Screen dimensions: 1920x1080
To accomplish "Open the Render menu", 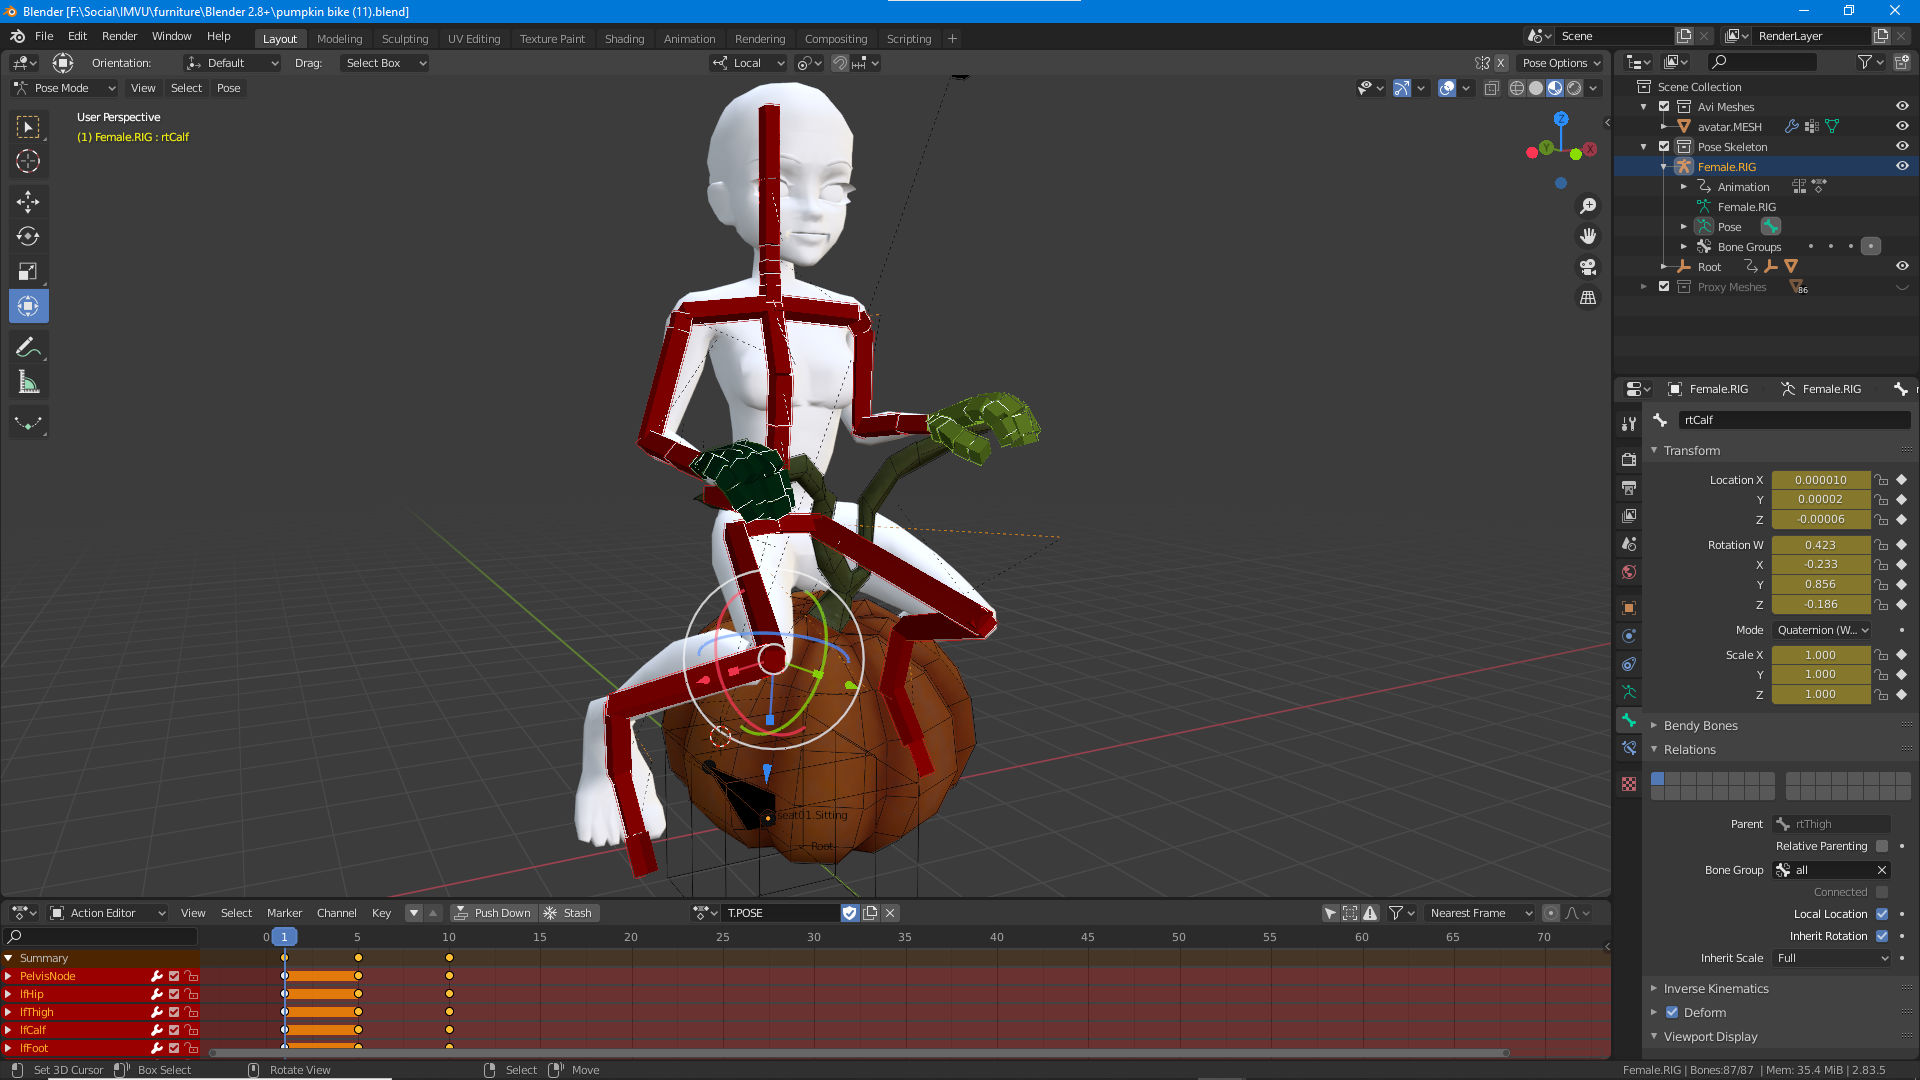I will [x=119, y=36].
